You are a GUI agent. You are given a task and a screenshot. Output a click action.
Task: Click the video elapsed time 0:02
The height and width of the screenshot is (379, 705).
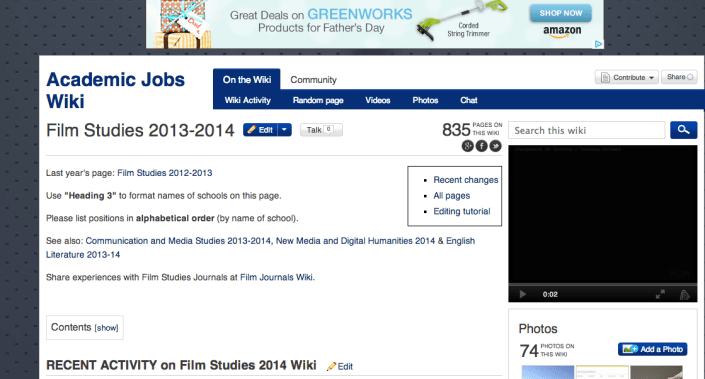click(550, 294)
